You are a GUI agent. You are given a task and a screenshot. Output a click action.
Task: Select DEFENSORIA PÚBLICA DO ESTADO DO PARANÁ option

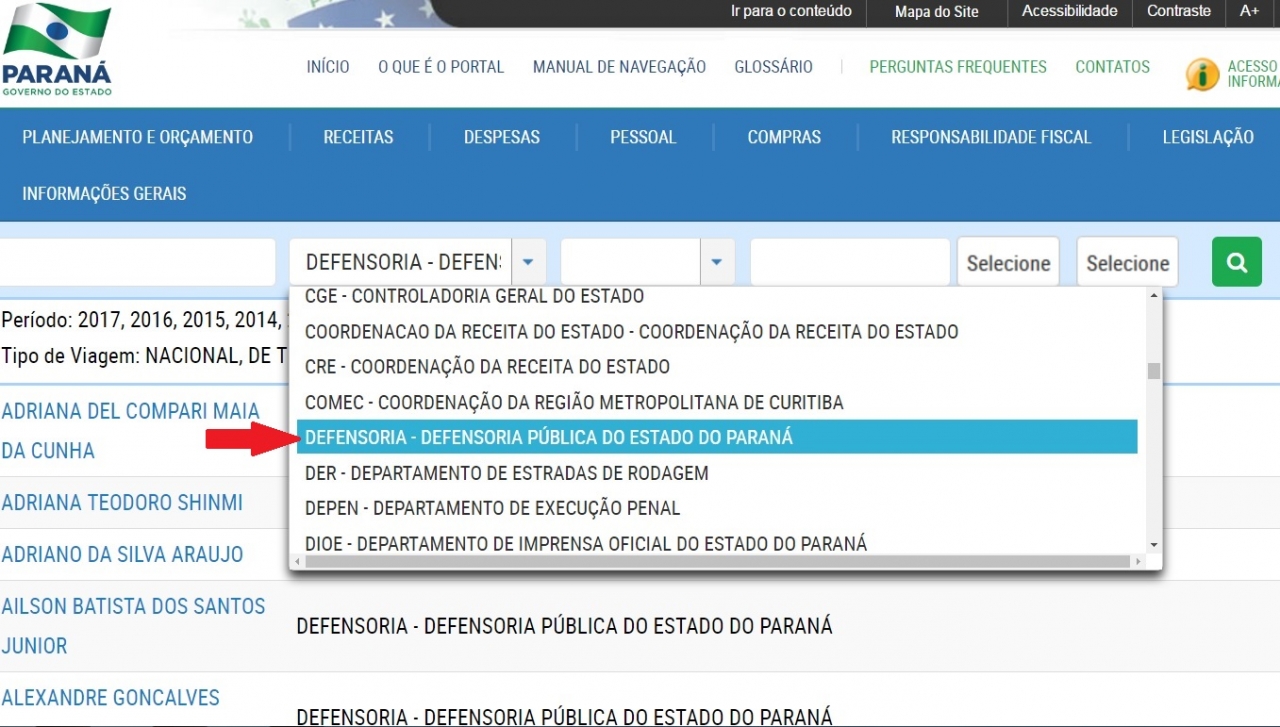click(x=718, y=437)
